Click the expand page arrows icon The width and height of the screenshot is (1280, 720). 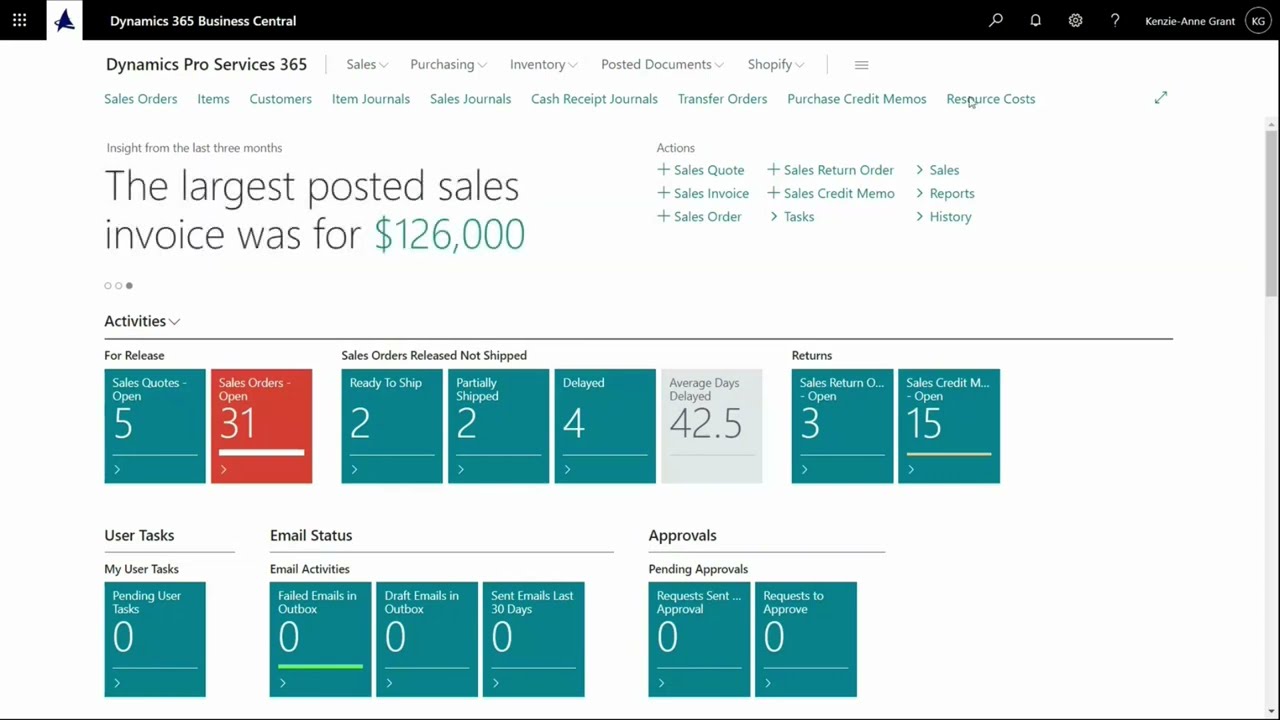pos(1160,98)
